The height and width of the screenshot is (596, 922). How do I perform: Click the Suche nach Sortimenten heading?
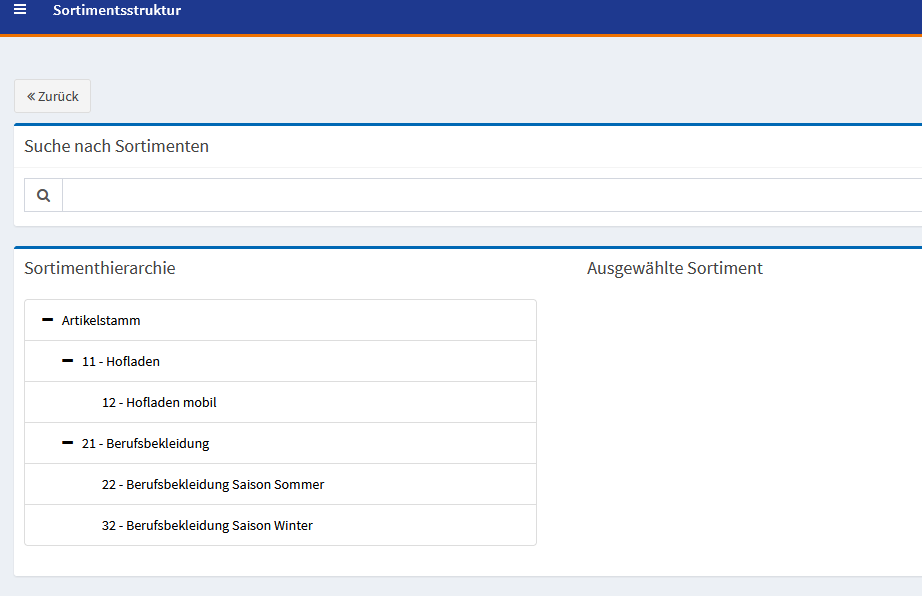(x=116, y=147)
